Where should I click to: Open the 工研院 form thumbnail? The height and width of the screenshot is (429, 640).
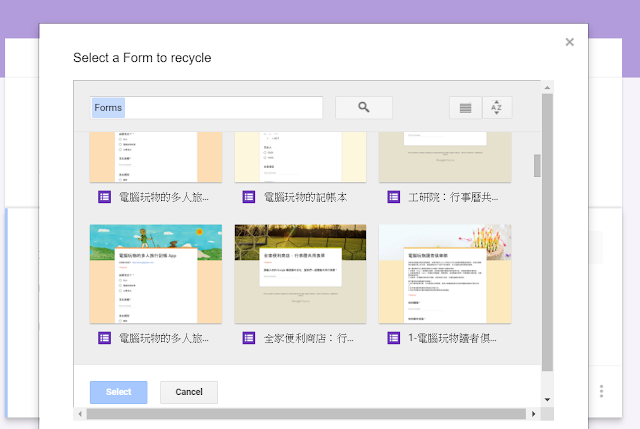pyautogui.click(x=445, y=157)
